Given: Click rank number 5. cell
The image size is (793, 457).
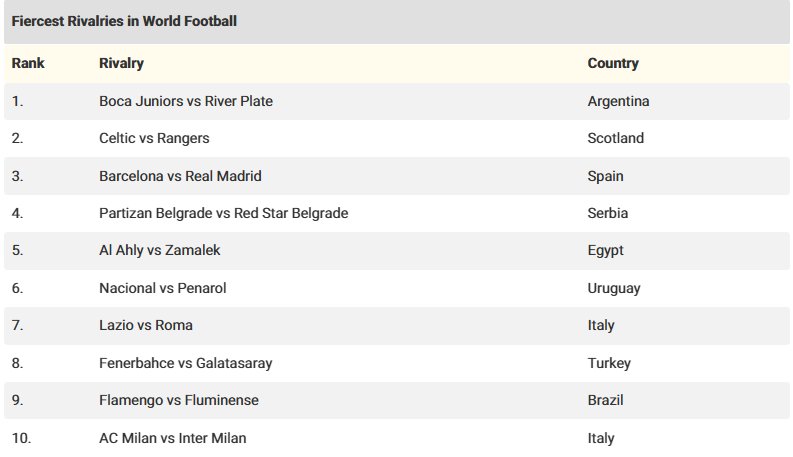Looking at the screenshot, I should (x=17, y=251).
